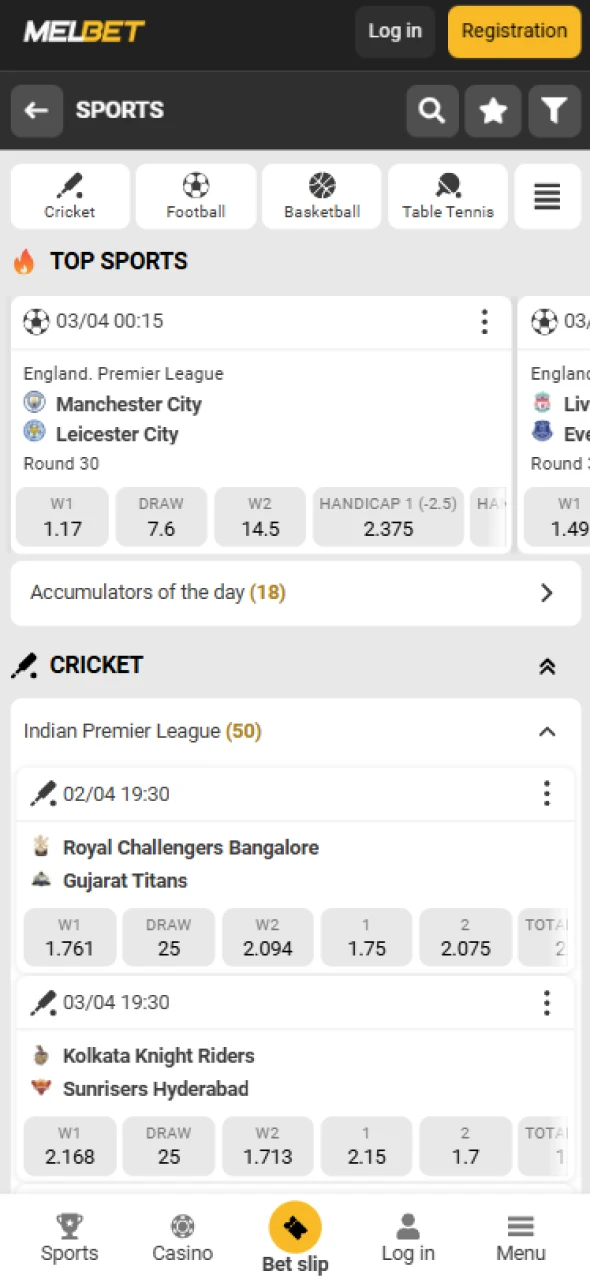Image resolution: width=590 pixels, height=1280 pixels.
Task: Collapse the CRICKET section
Action: point(547,665)
